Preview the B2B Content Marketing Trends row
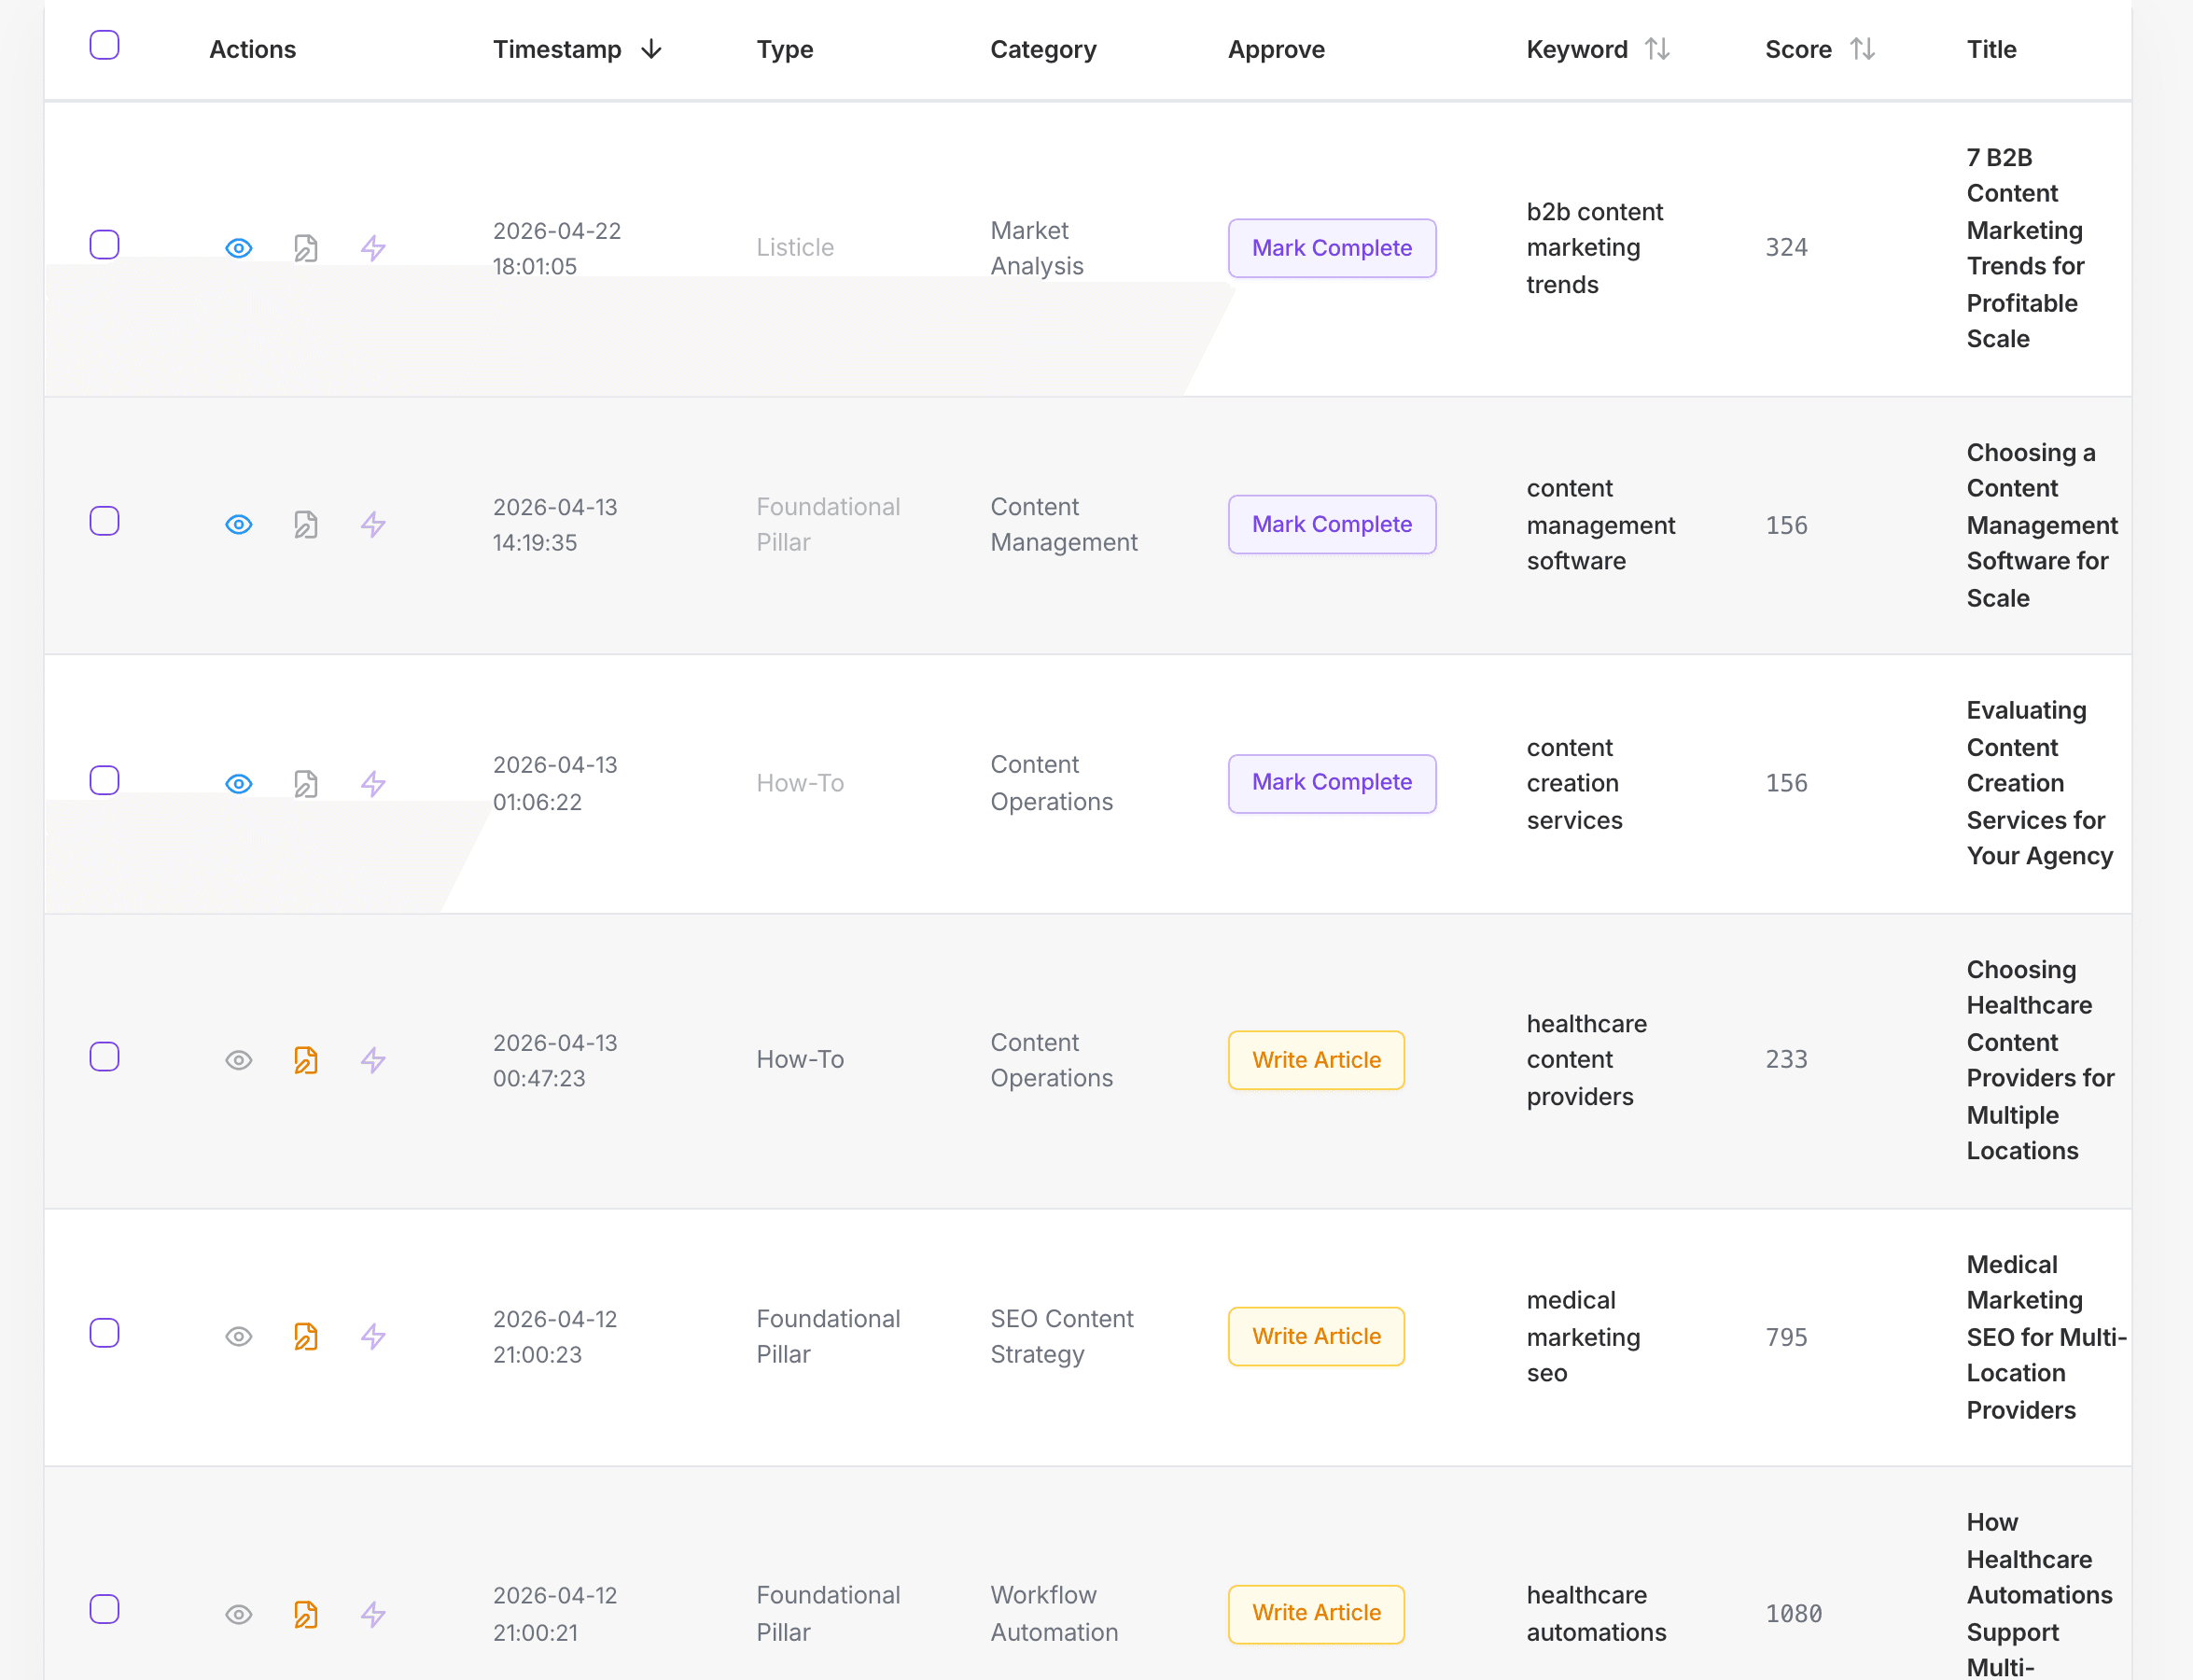Viewport: 2193px width, 1680px height. click(238, 247)
